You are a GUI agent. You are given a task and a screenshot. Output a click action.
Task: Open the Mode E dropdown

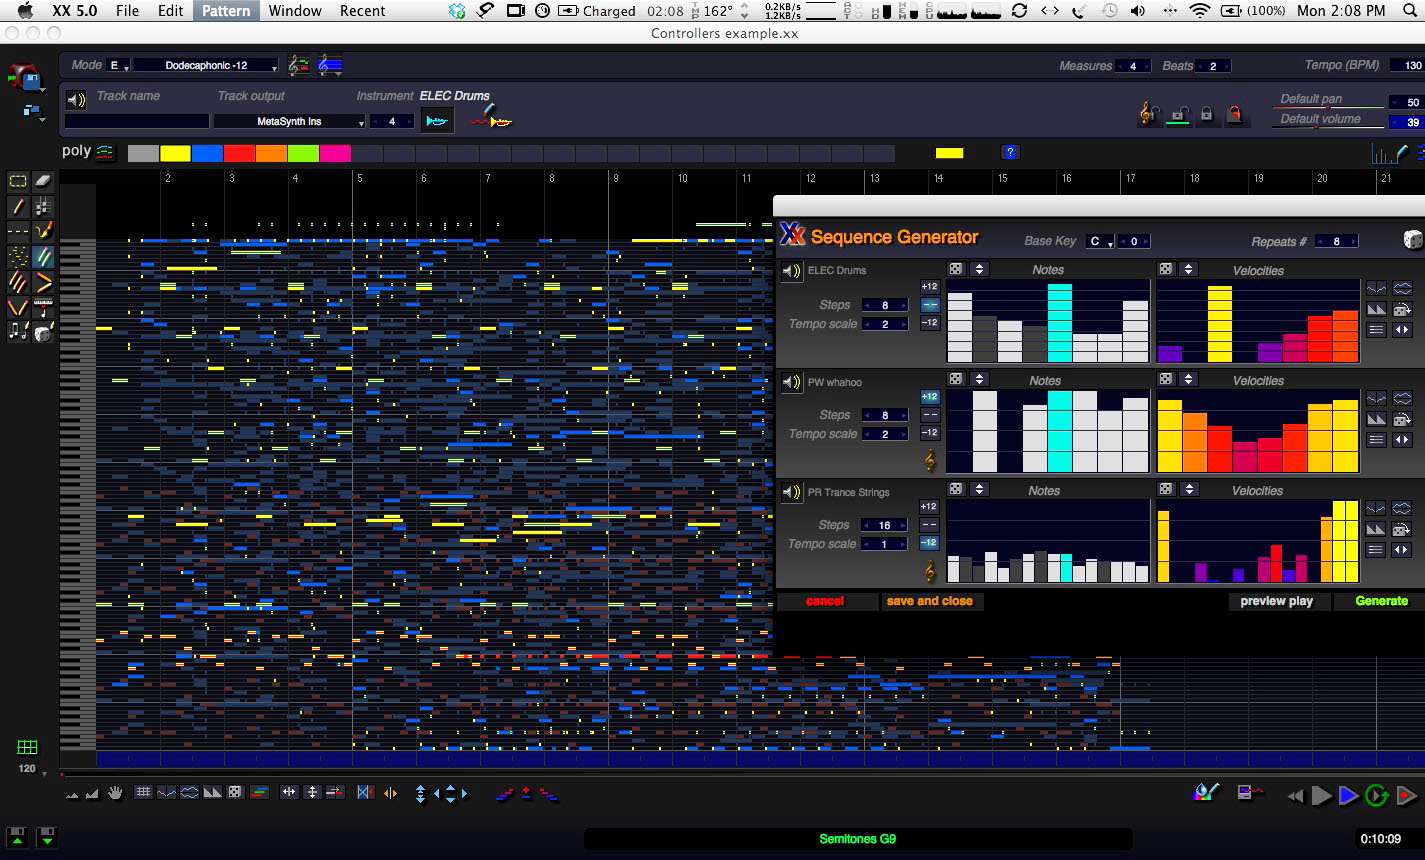pyautogui.click(x=119, y=65)
